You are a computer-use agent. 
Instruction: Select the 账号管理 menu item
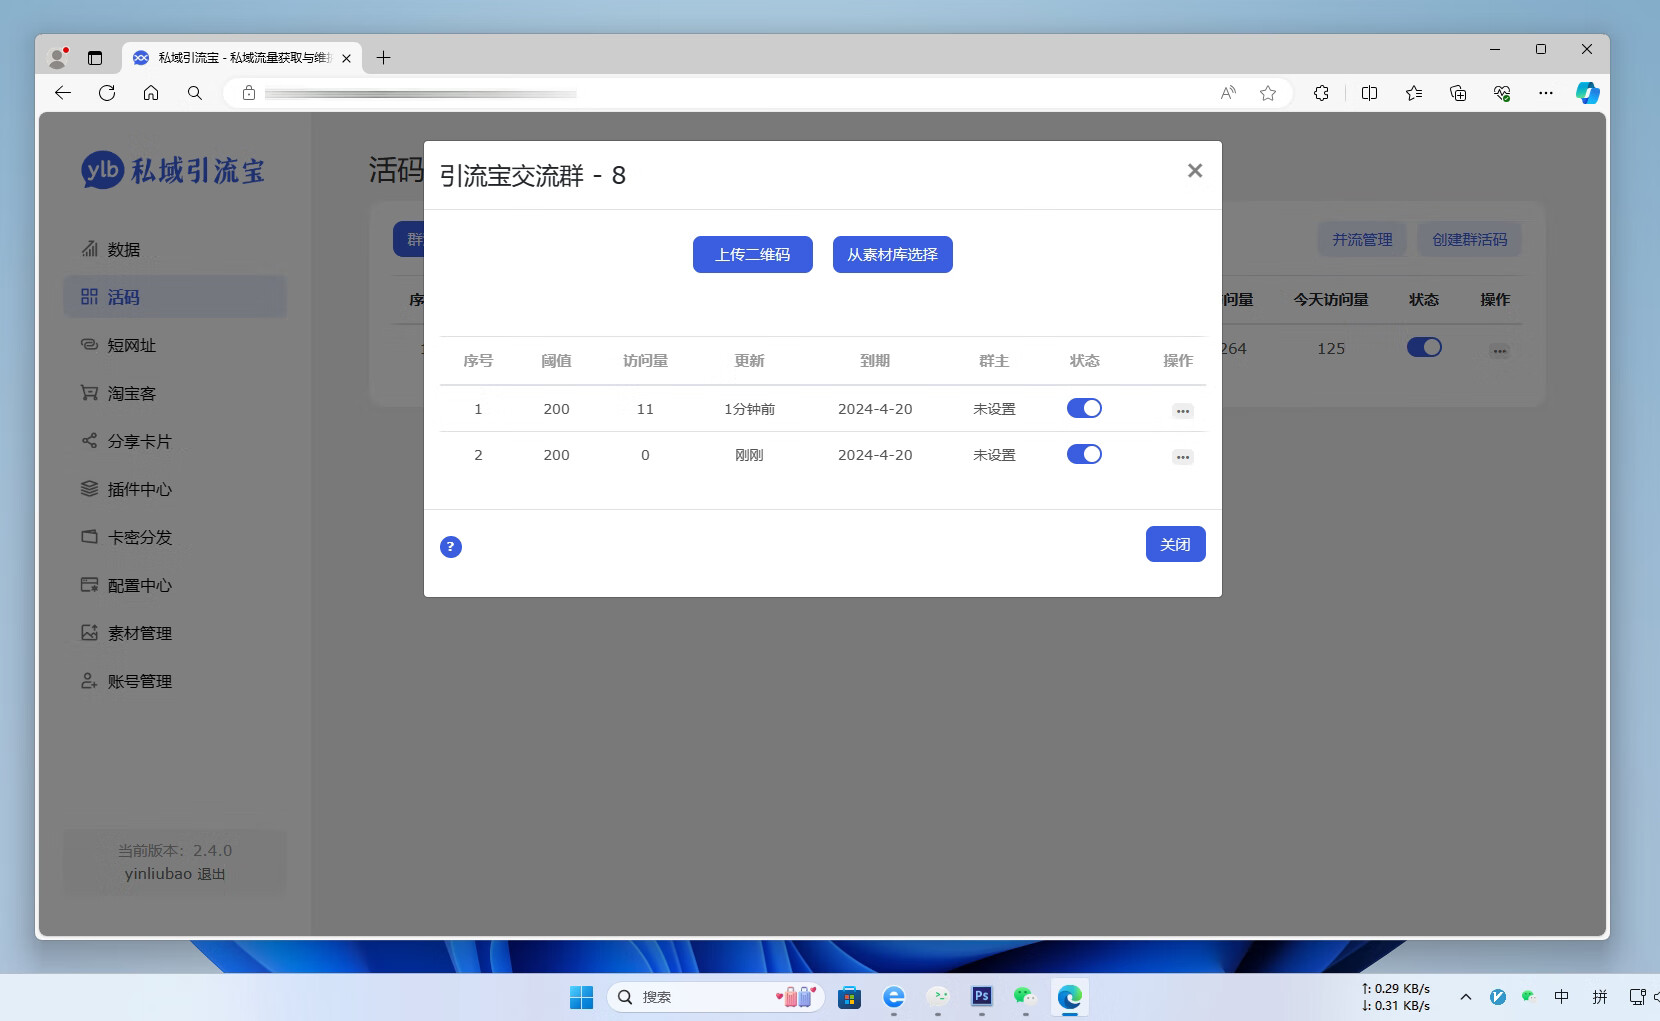[x=138, y=681]
